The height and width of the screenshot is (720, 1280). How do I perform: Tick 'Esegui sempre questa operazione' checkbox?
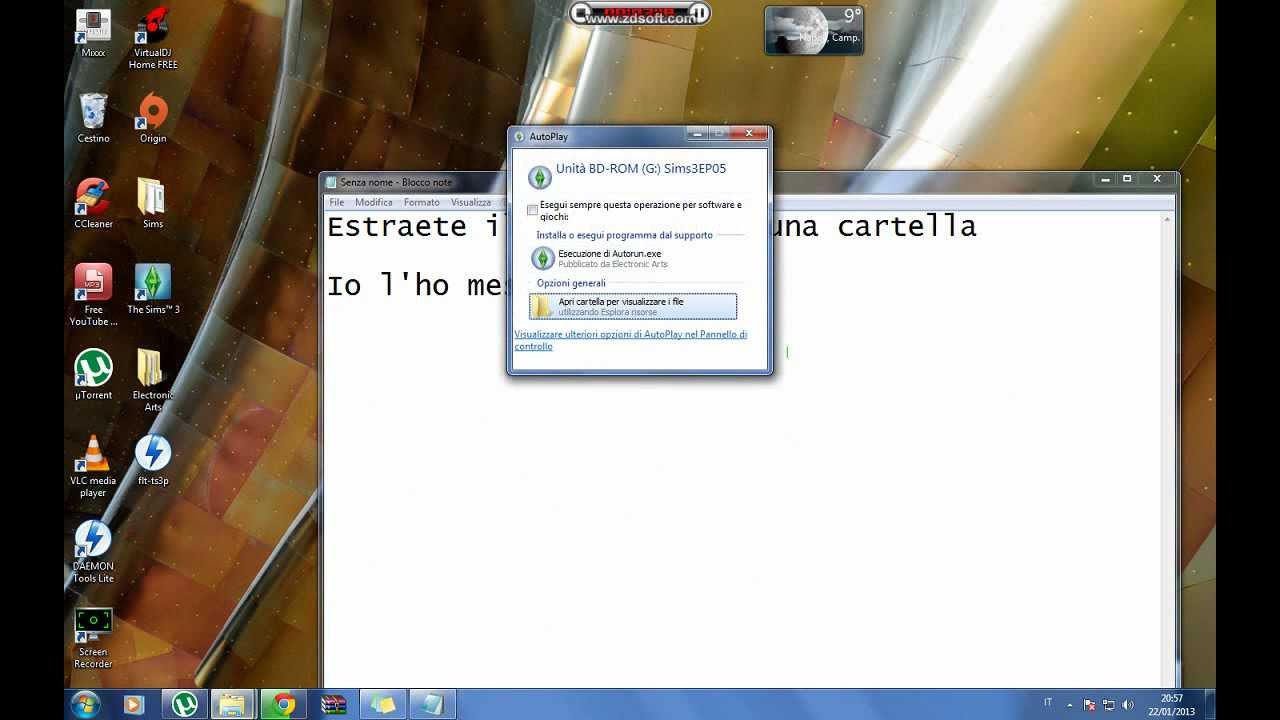[532, 210]
